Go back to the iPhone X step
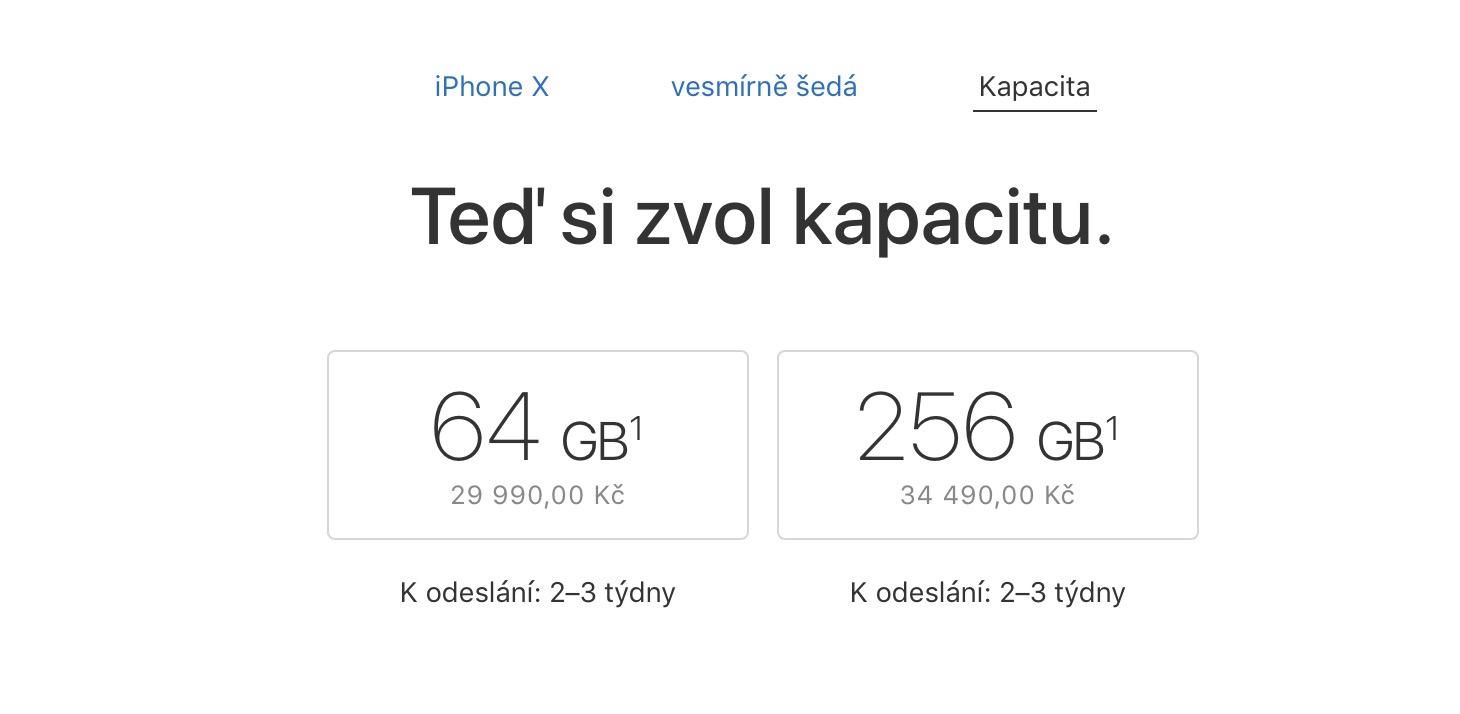The width and height of the screenshot is (1460, 714). click(491, 87)
